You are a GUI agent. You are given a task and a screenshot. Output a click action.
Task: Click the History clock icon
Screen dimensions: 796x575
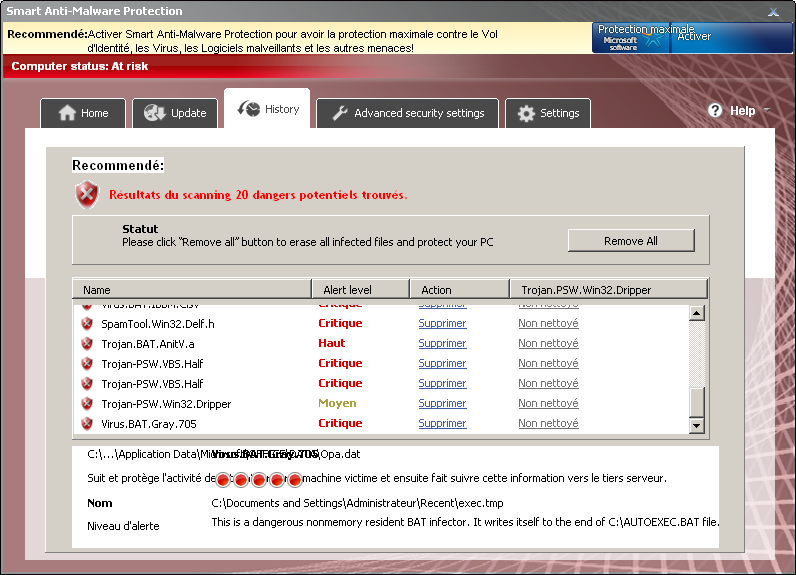[x=249, y=108]
